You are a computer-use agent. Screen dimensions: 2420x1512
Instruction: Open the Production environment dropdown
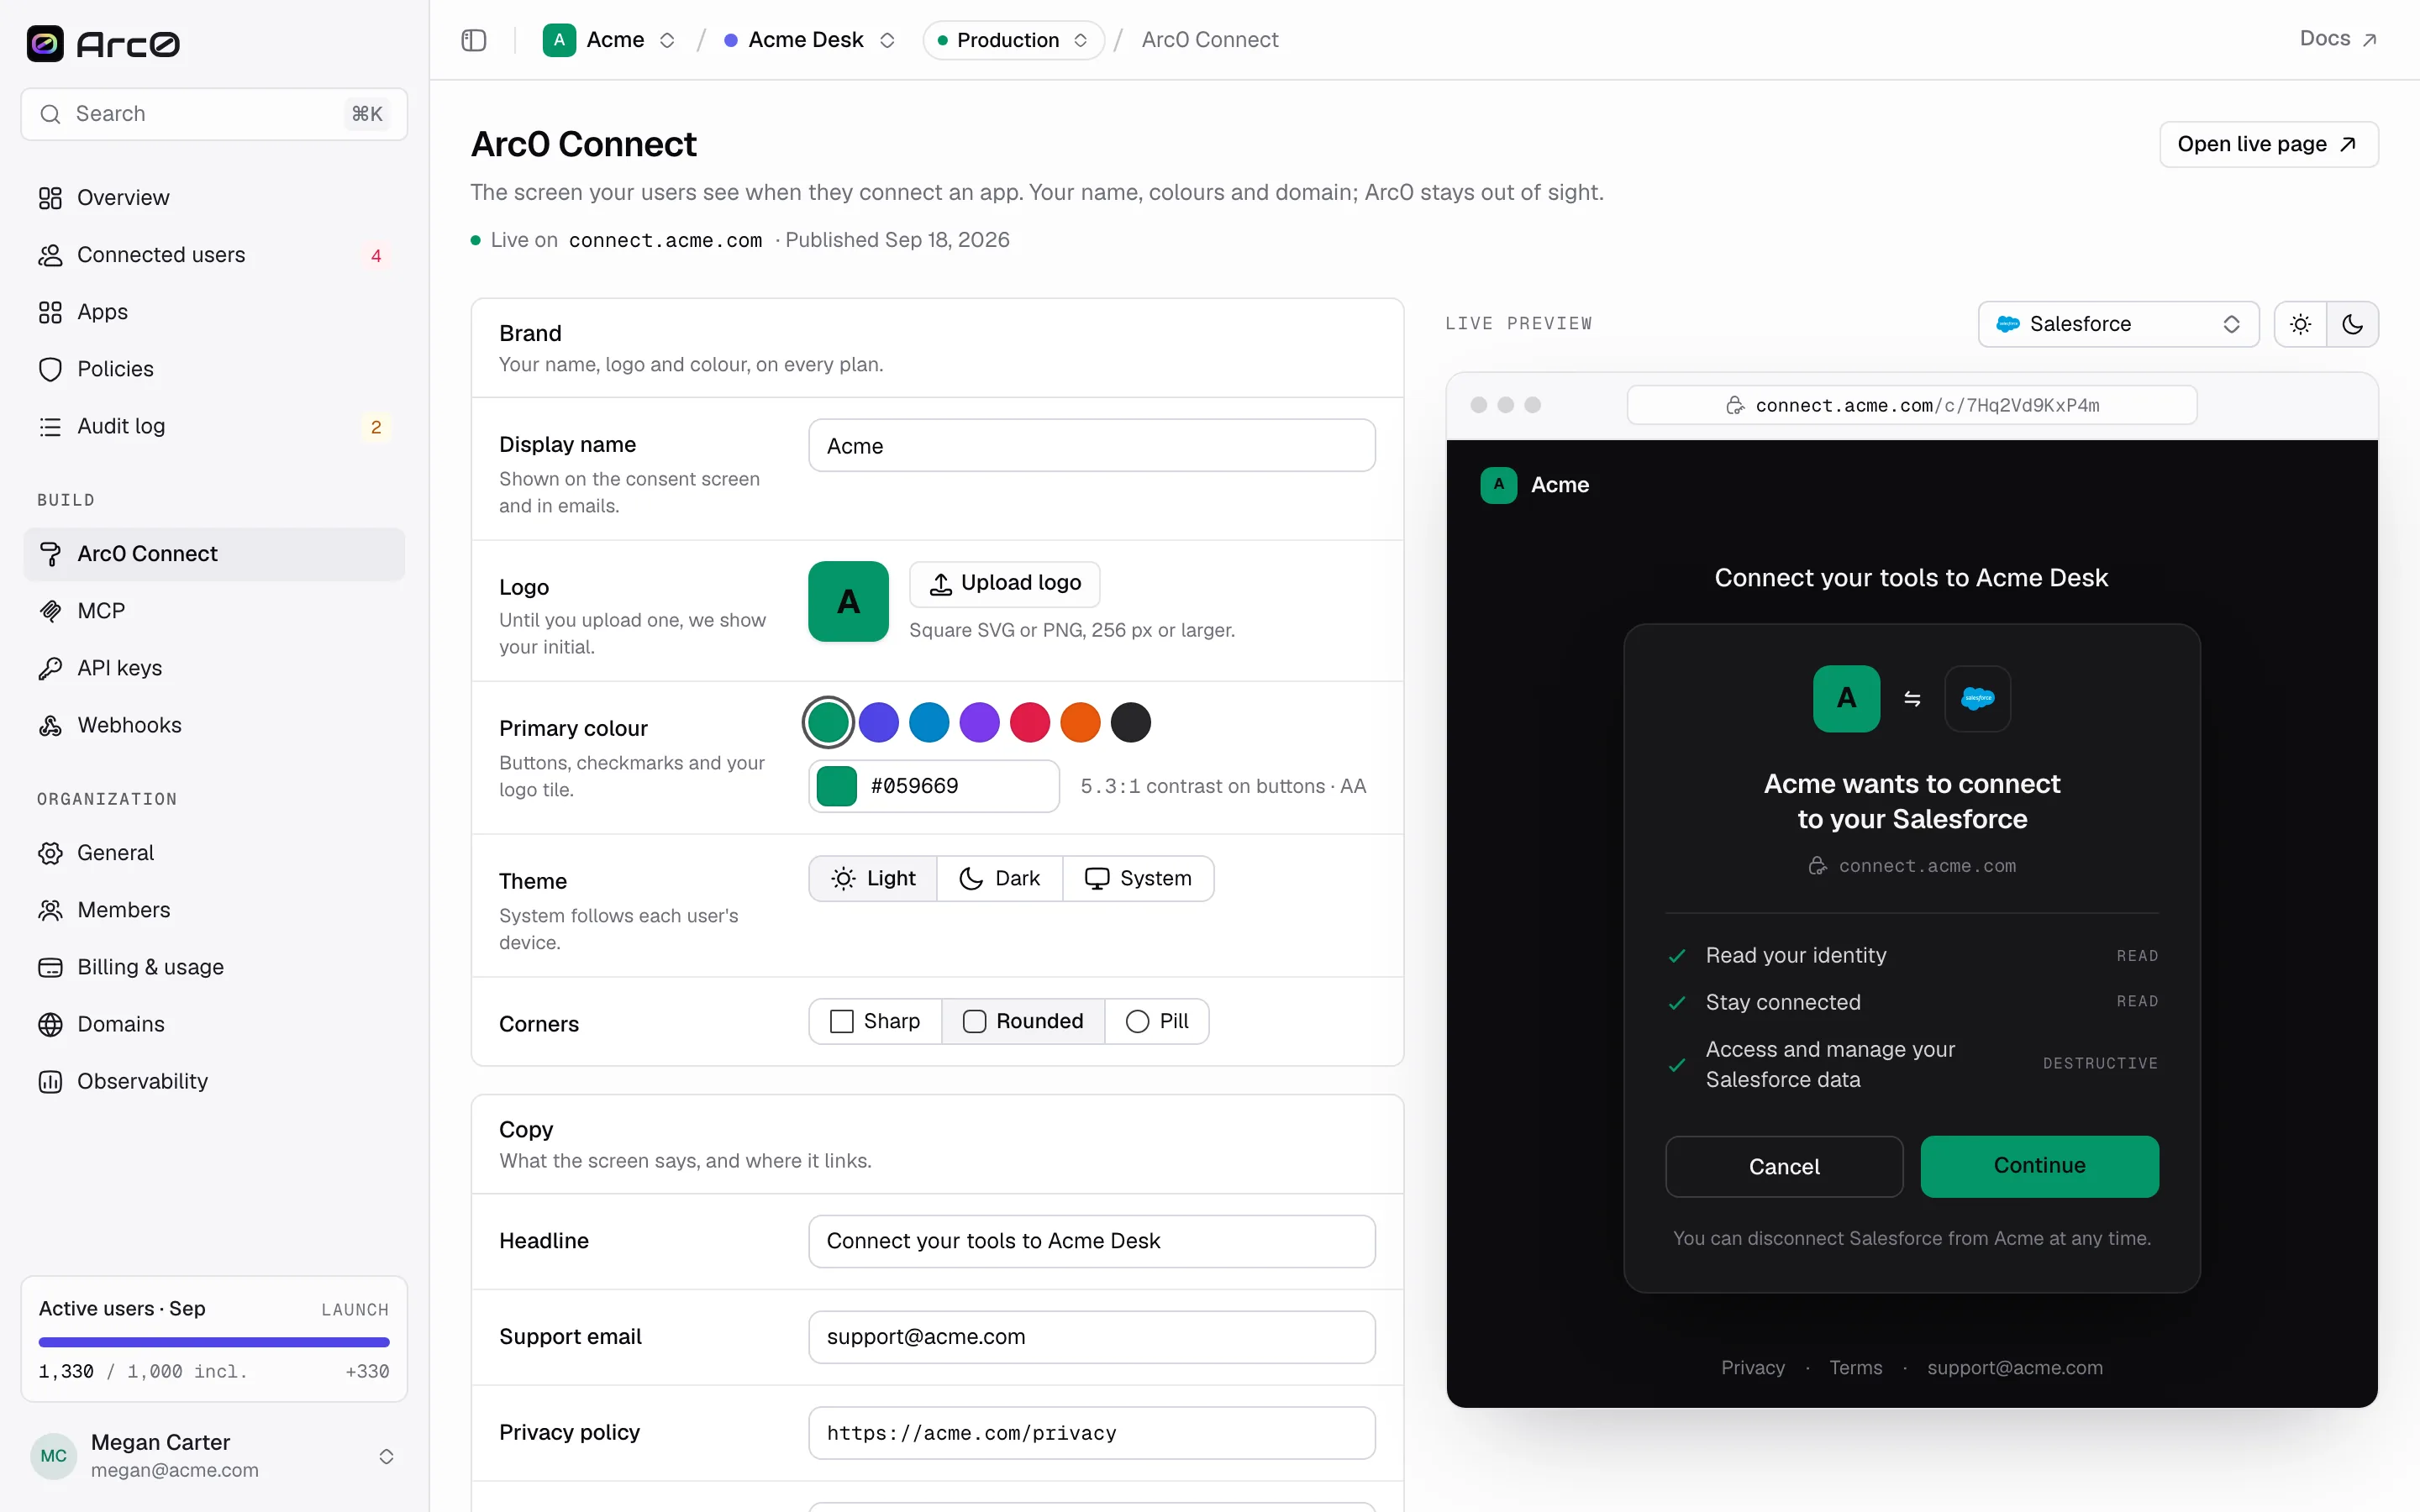pos(1013,40)
